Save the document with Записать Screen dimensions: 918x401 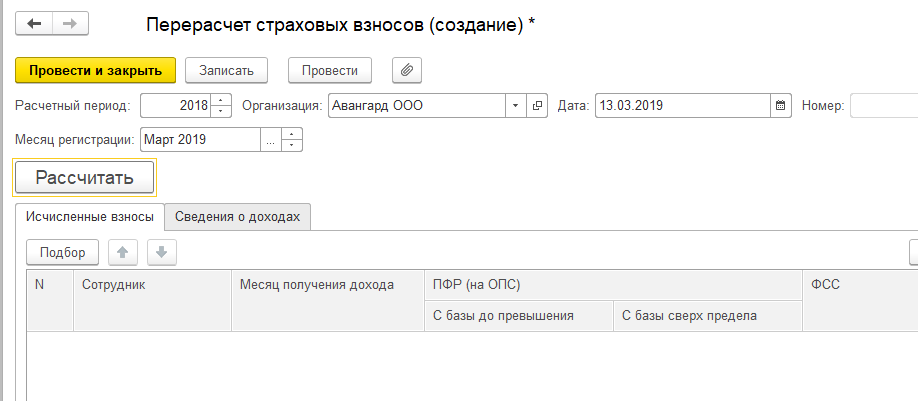tap(233, 70)
